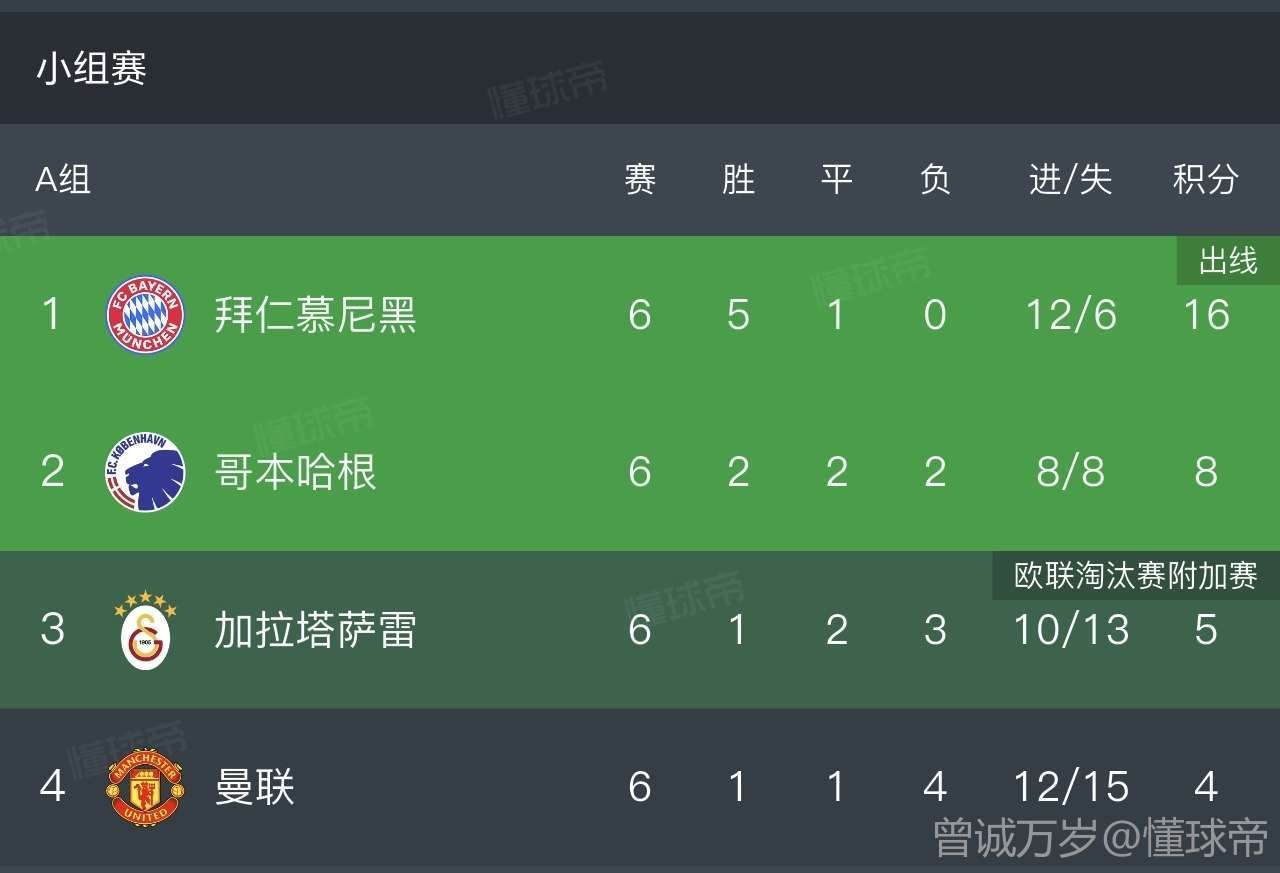Click the 进/失 column header
This screenshot has width=1280, height=873.
[1070, 180]
